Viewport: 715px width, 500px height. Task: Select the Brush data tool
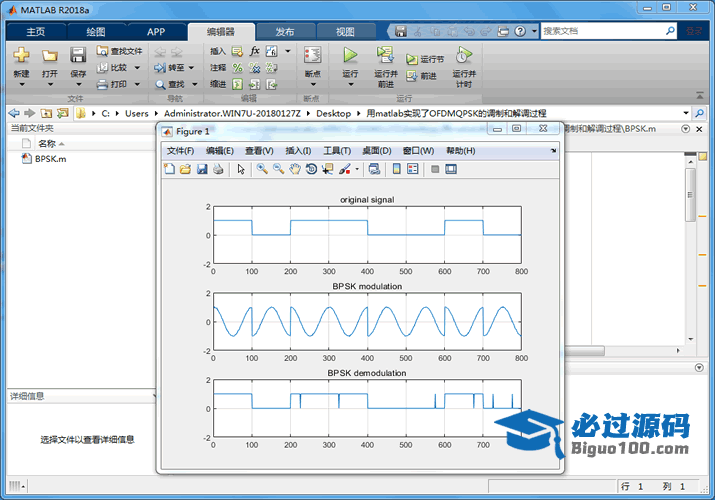345,169
